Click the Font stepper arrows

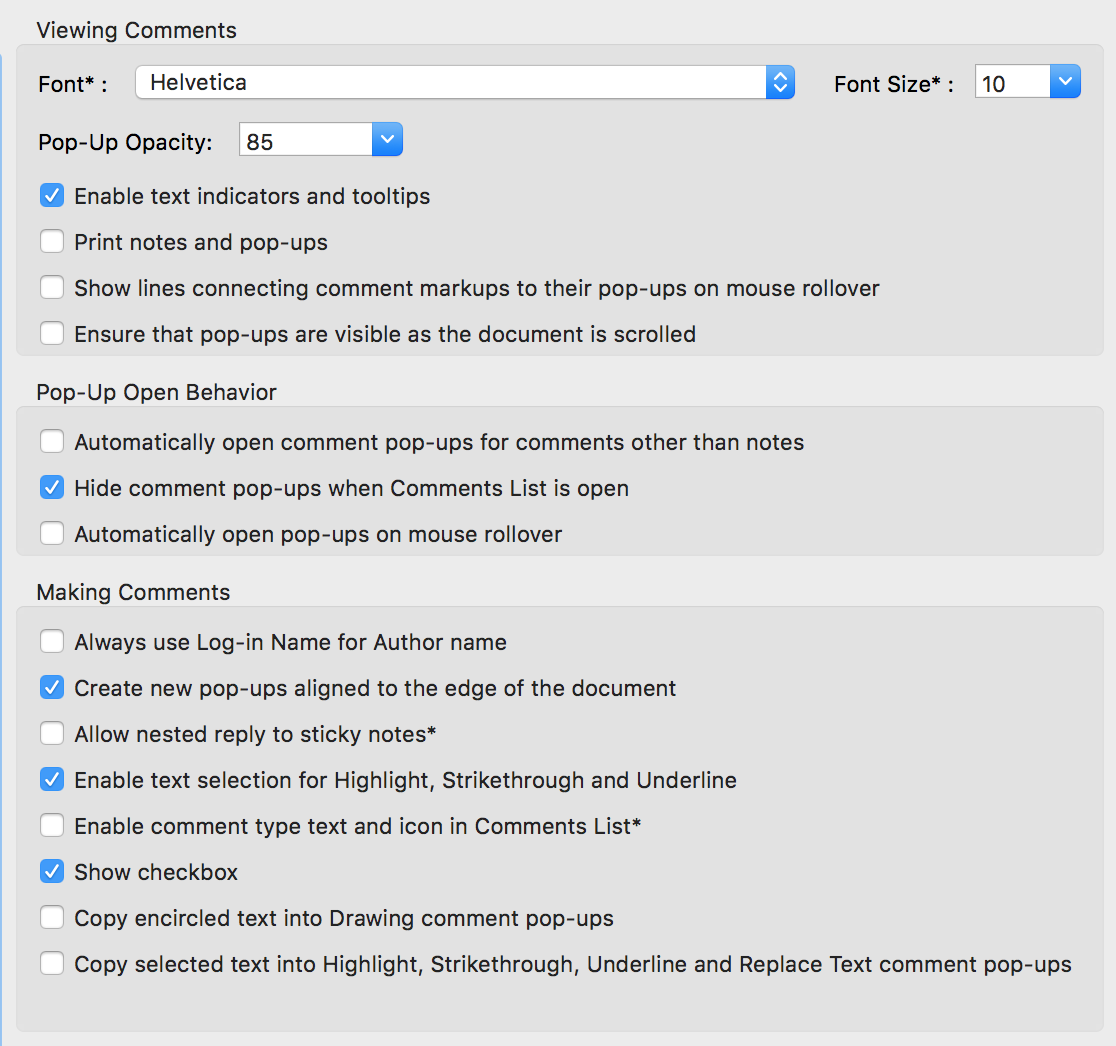[780, 83]
